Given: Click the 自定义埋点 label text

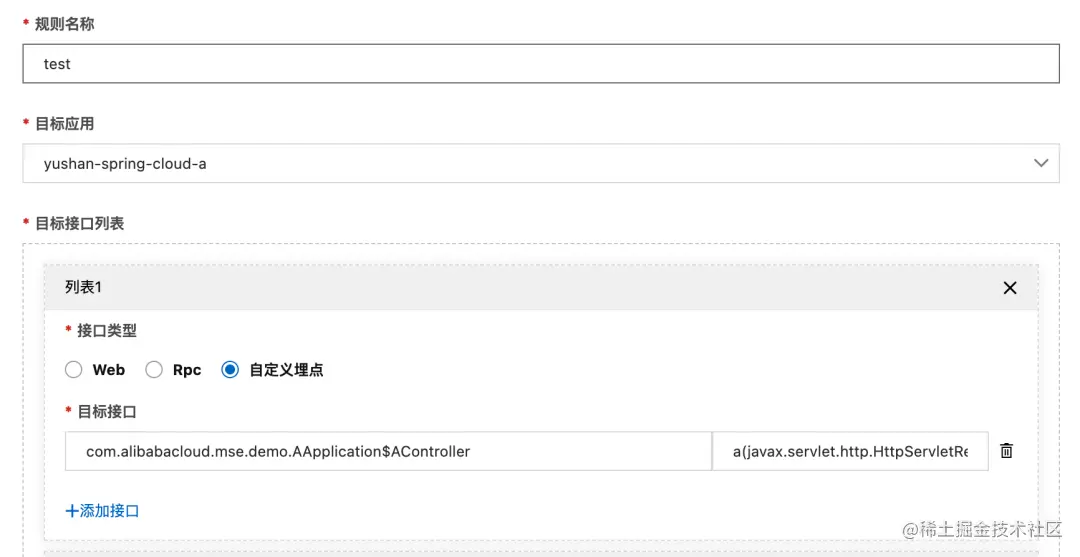Looking at the screenshot, I should [x=287, y=370].
